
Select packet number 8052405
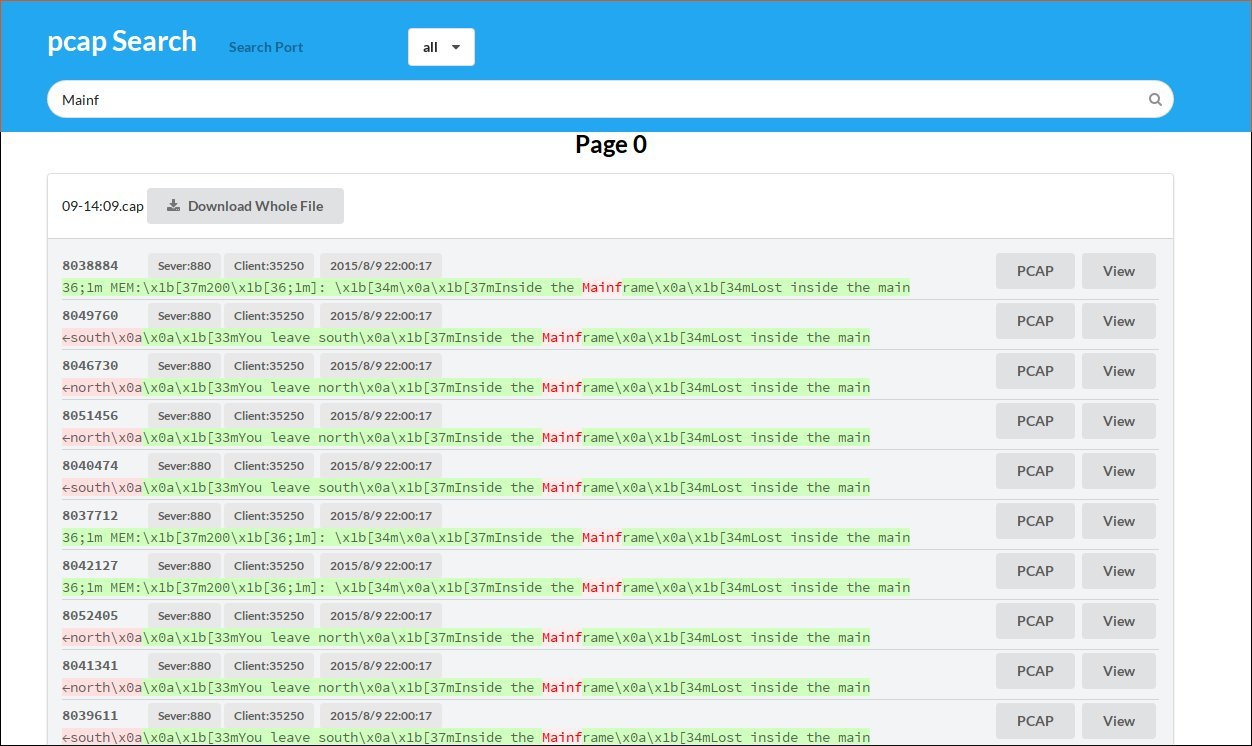tap(90, 616)
